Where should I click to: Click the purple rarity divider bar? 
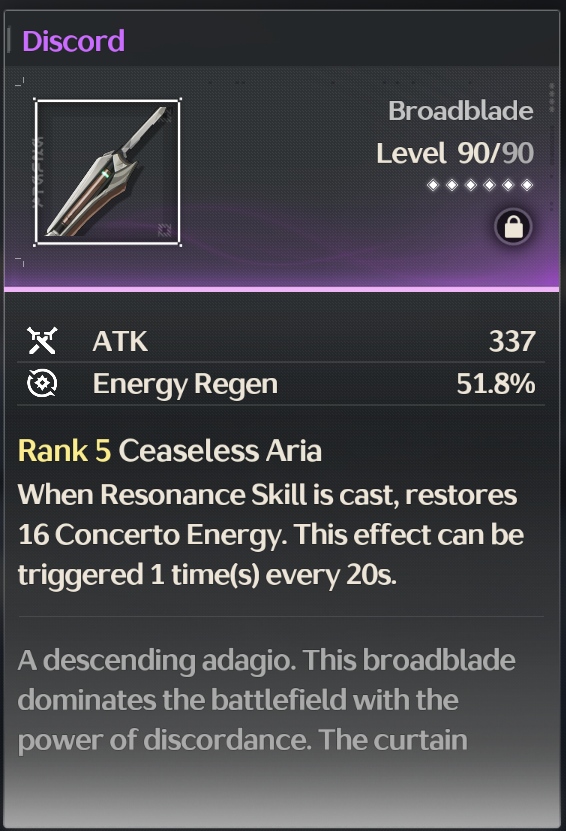[281, 289]
